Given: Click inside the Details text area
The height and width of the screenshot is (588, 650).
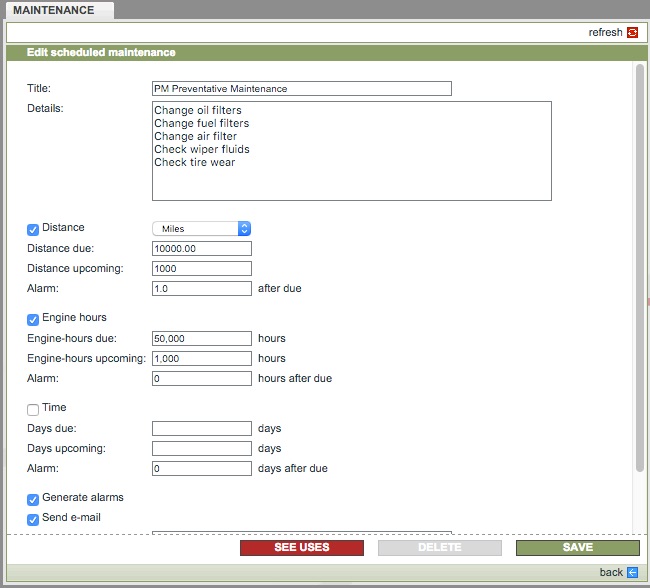Looking at the screenshot, I should (352, 151).
